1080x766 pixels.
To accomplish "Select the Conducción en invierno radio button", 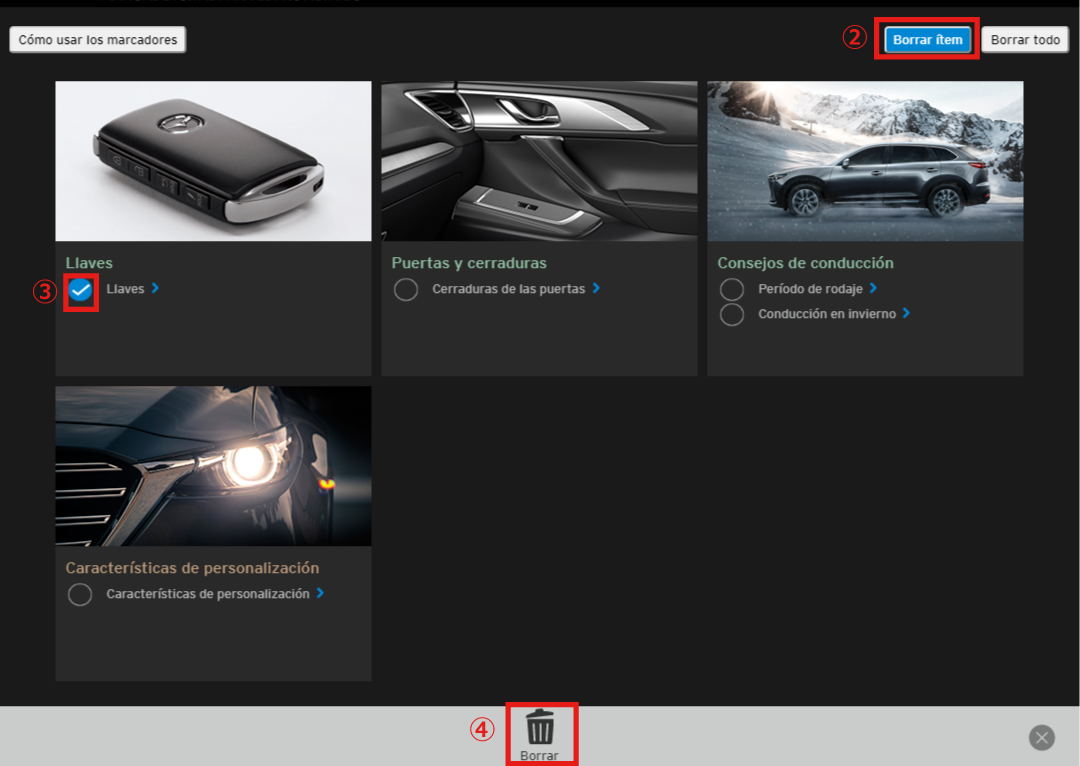I will (732, 314).
